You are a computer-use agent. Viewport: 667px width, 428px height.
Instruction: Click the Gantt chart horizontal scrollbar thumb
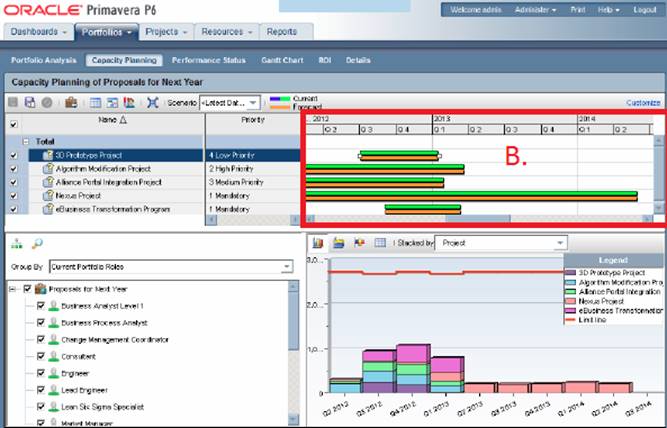pyautogui.click(x=478, y=219)
